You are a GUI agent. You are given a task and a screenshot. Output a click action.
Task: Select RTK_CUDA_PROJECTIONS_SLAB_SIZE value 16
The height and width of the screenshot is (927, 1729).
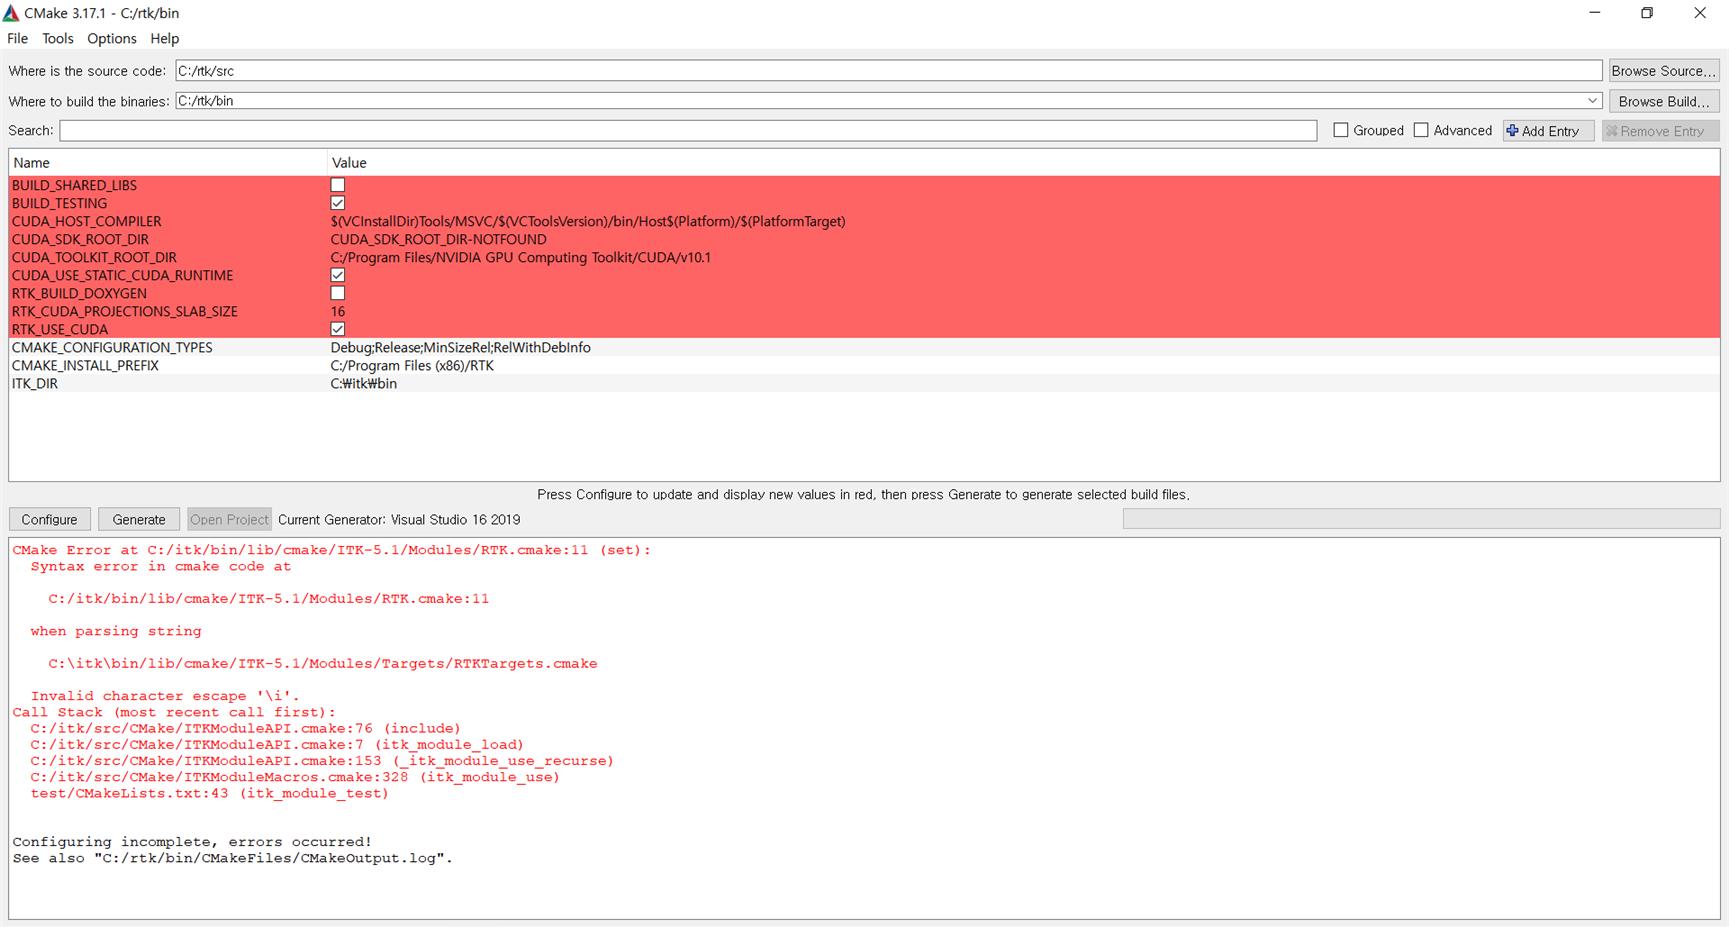[338, 311]
